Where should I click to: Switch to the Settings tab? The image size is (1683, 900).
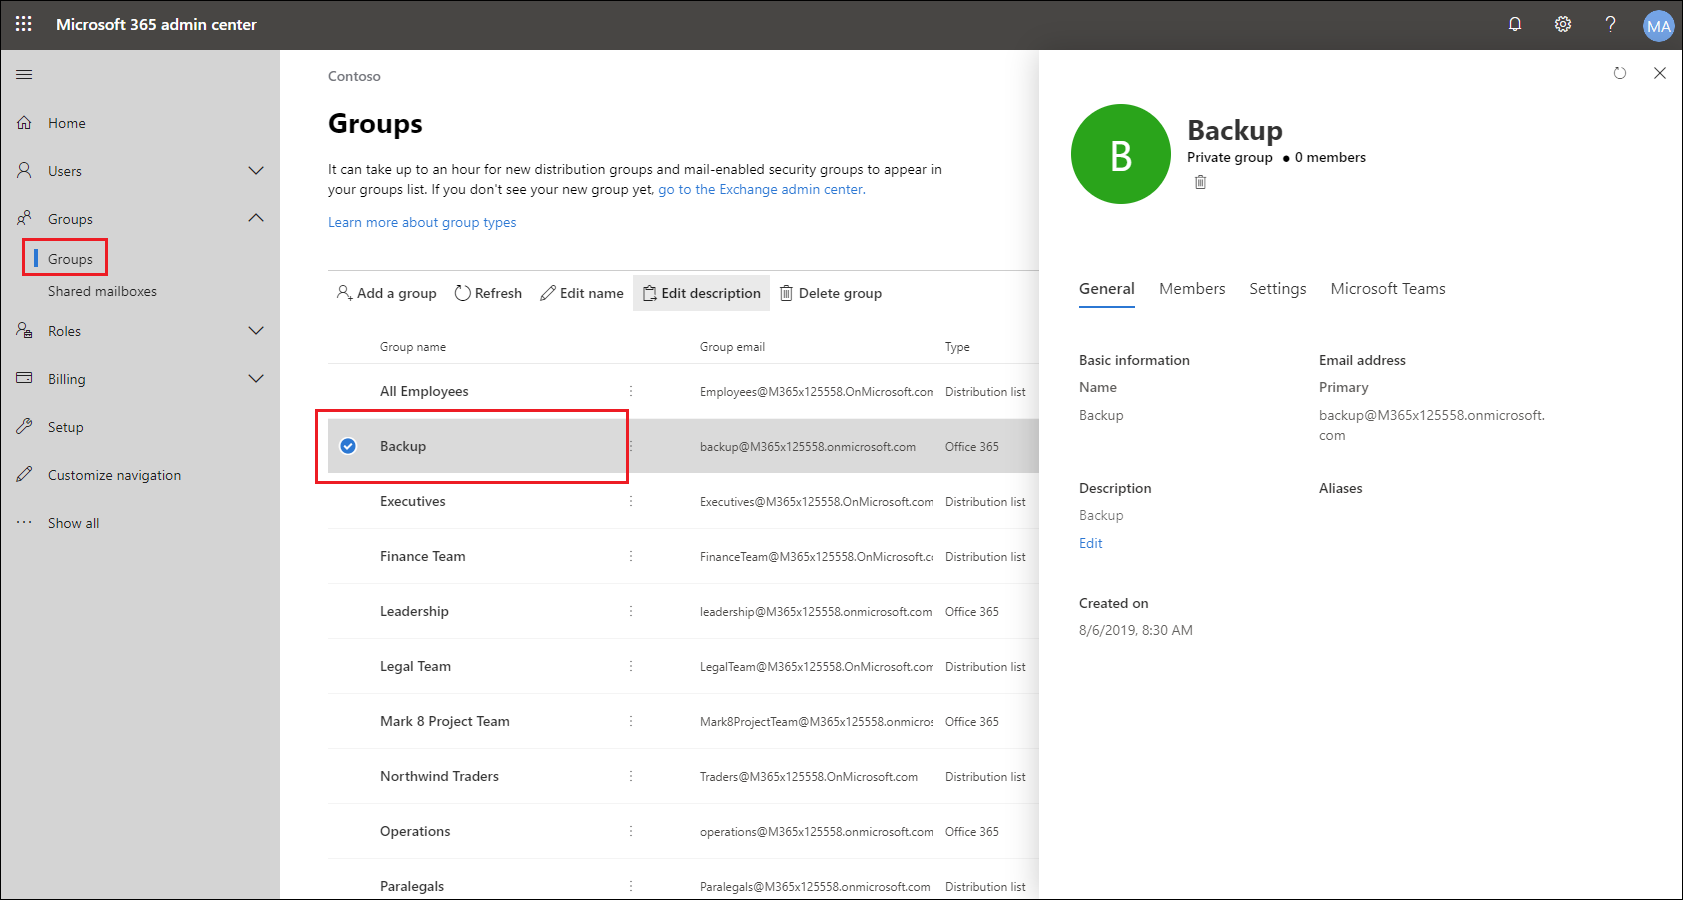(1278, 288)
